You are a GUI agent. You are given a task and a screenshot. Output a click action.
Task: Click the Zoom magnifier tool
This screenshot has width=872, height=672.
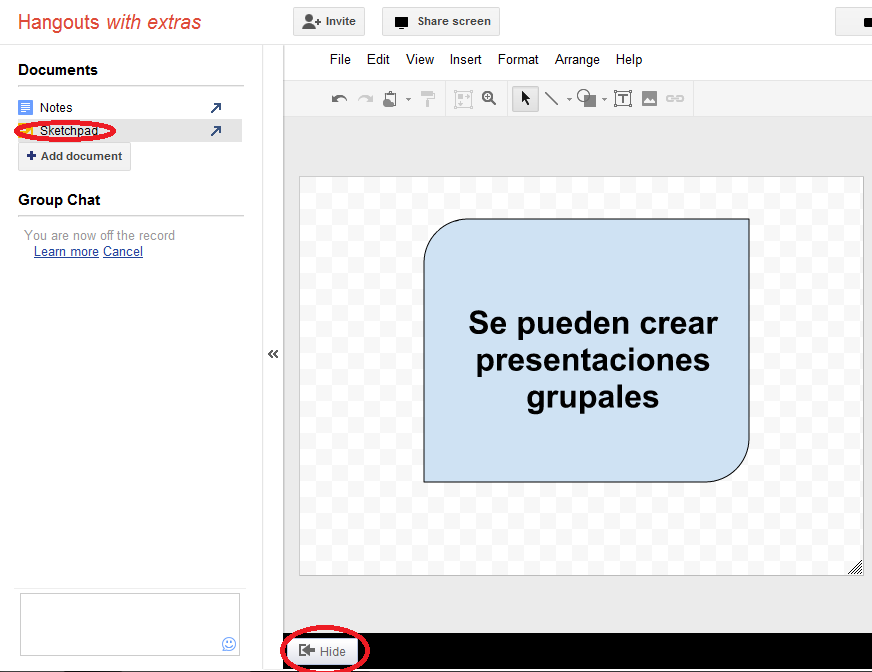point(489,98)
